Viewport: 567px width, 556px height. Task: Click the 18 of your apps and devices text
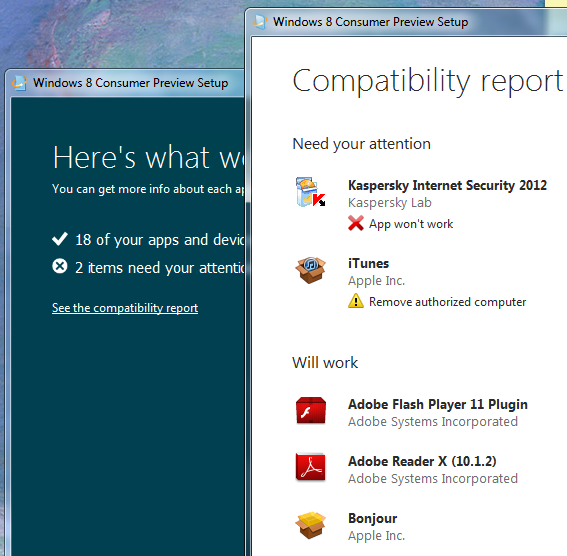[x=160, y=240]
